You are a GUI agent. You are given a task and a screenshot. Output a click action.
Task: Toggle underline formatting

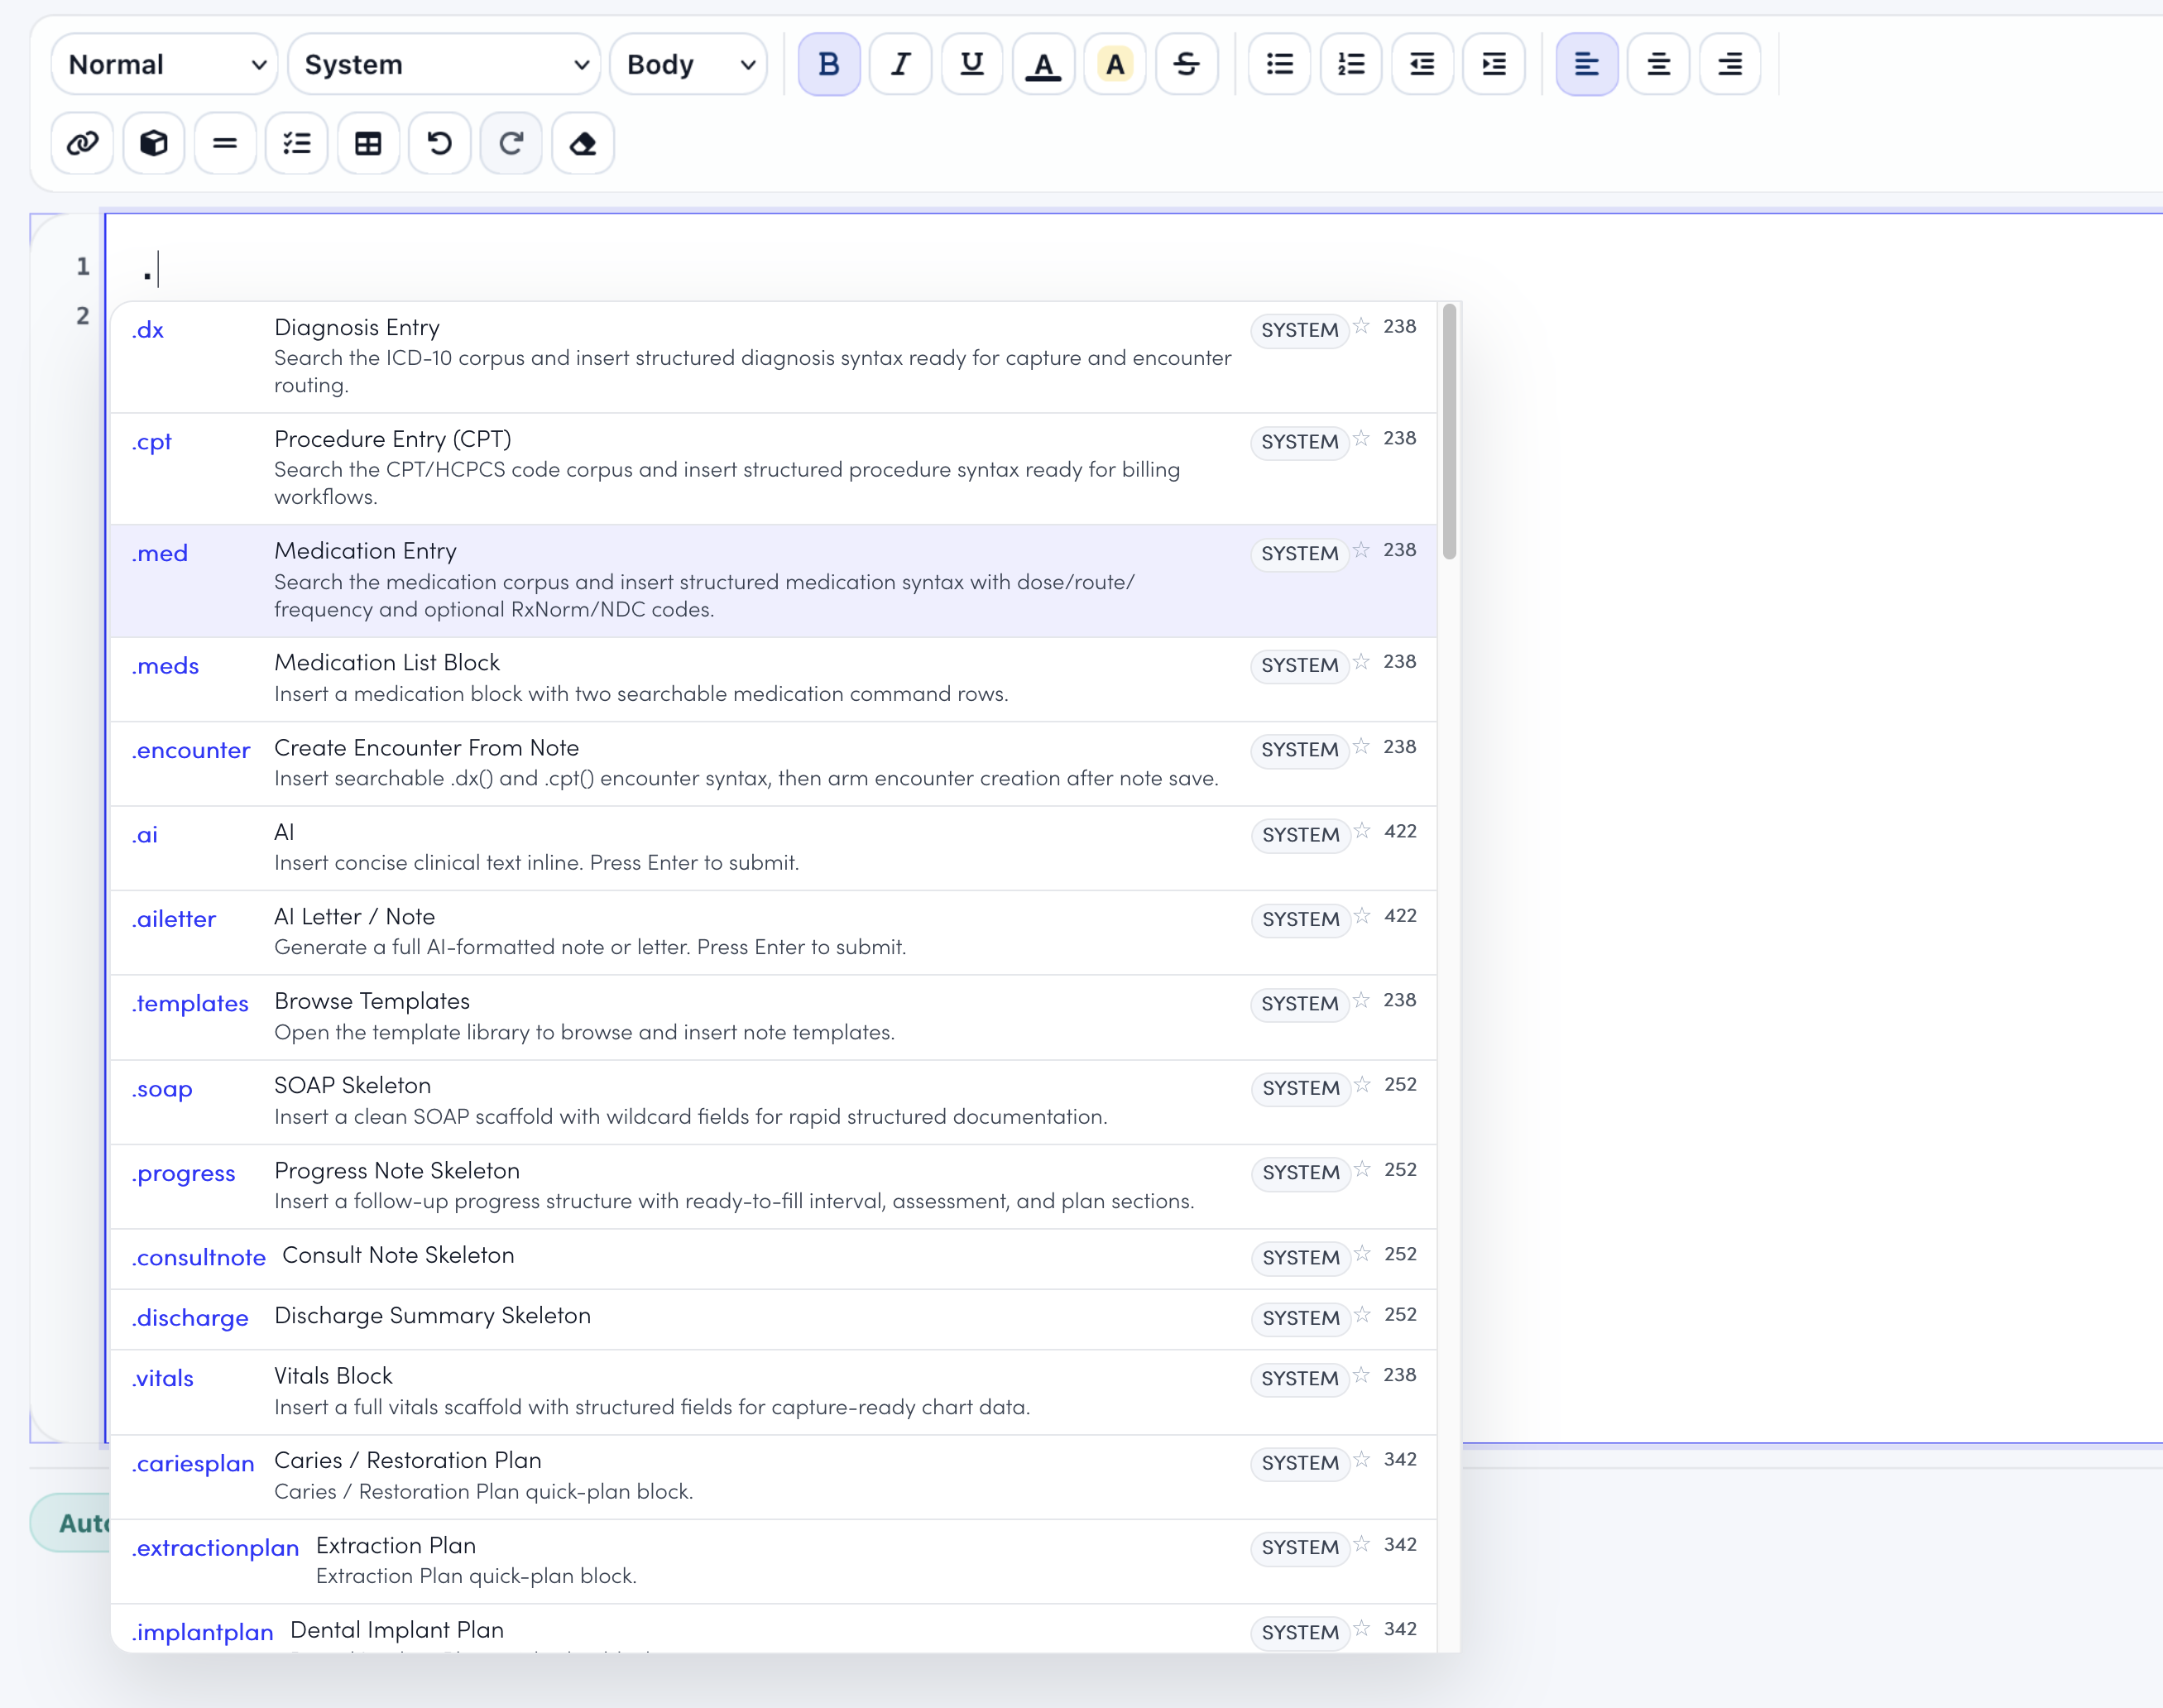[x=971, y=64]
